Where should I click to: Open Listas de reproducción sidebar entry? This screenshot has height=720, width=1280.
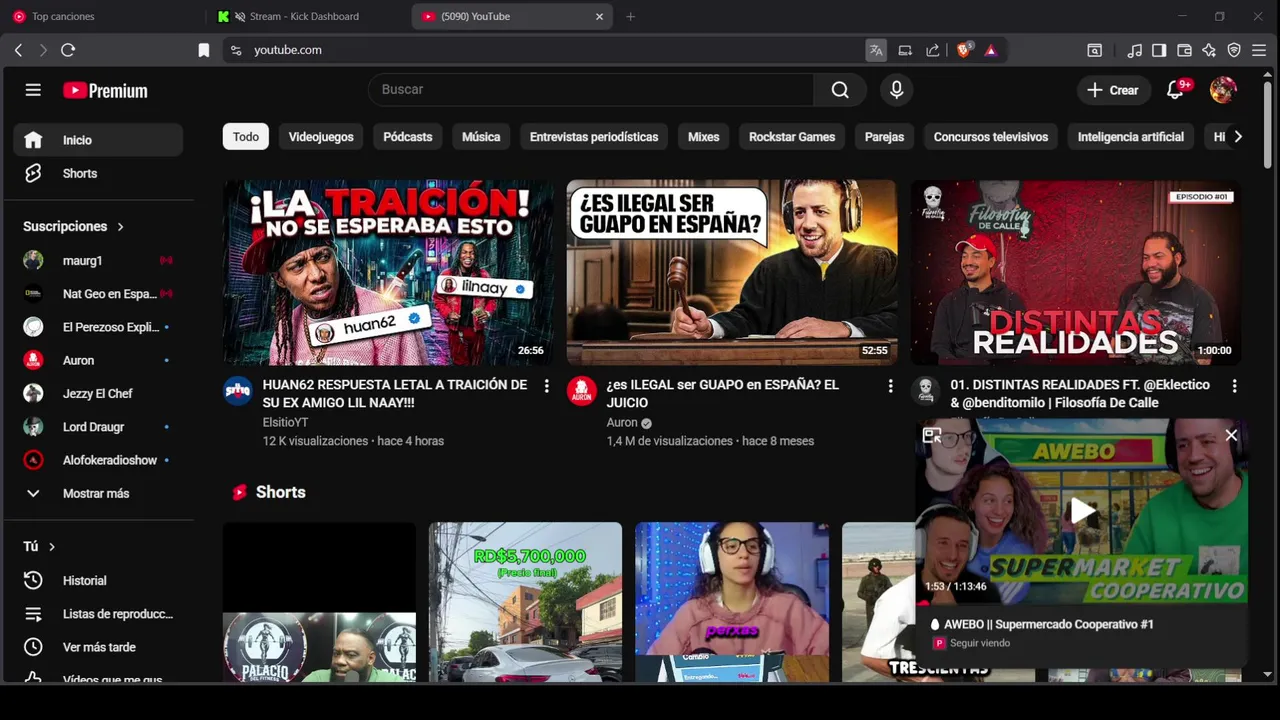(x=98, y=614)
